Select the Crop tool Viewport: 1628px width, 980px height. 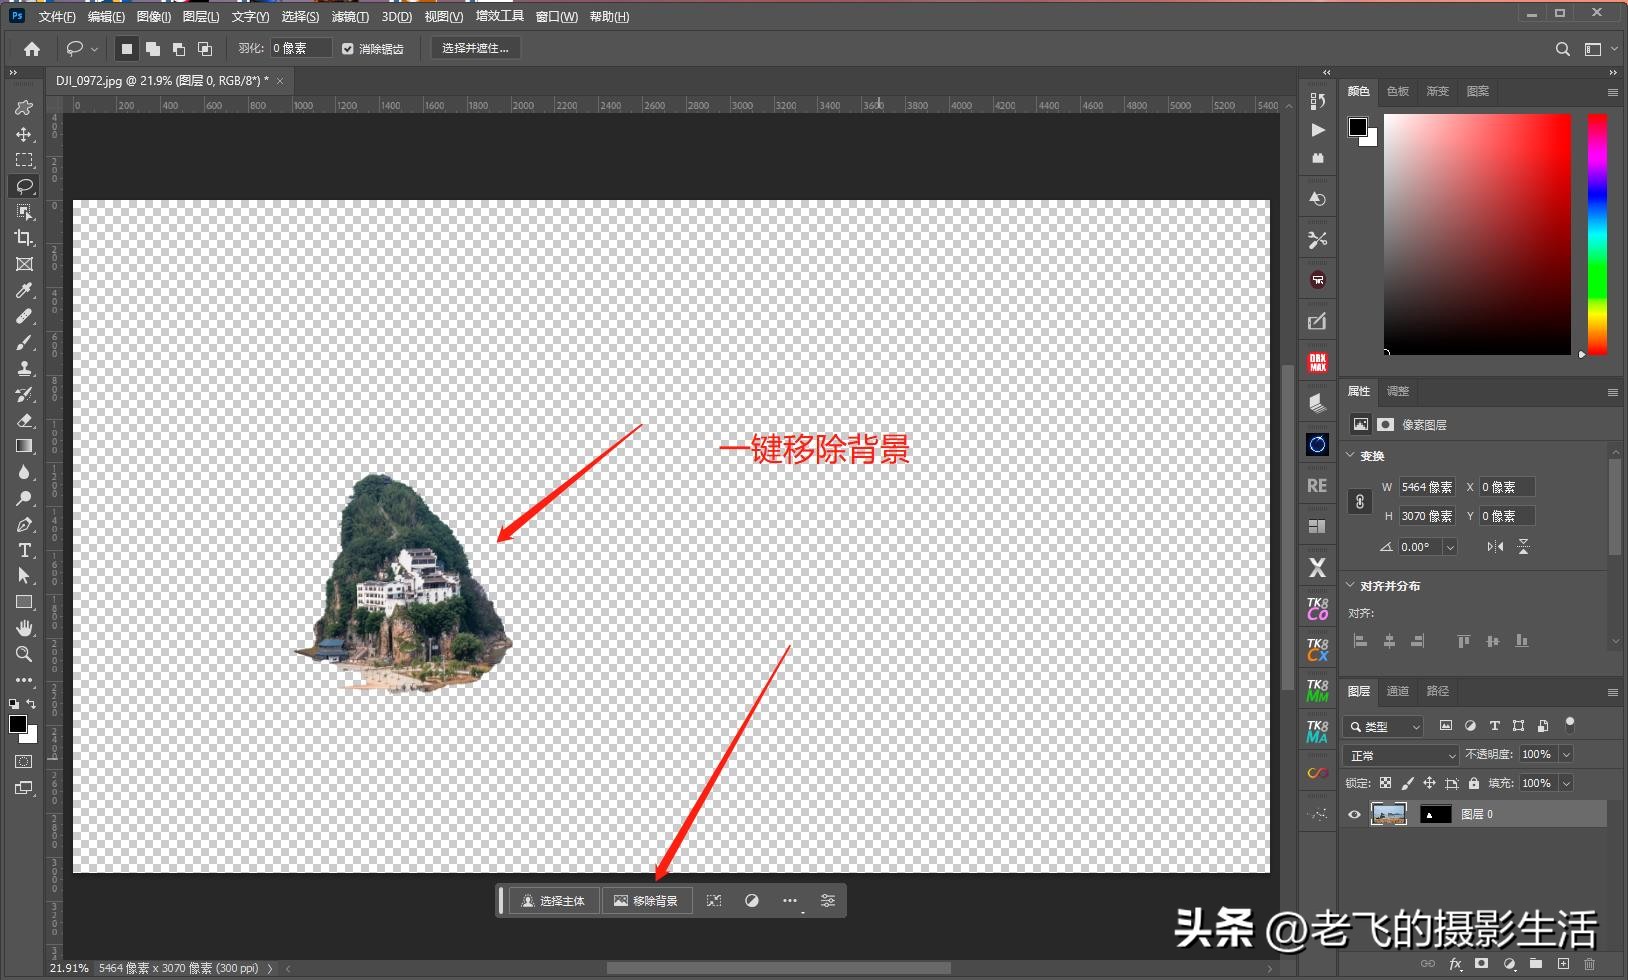click(x=24, y=238)
